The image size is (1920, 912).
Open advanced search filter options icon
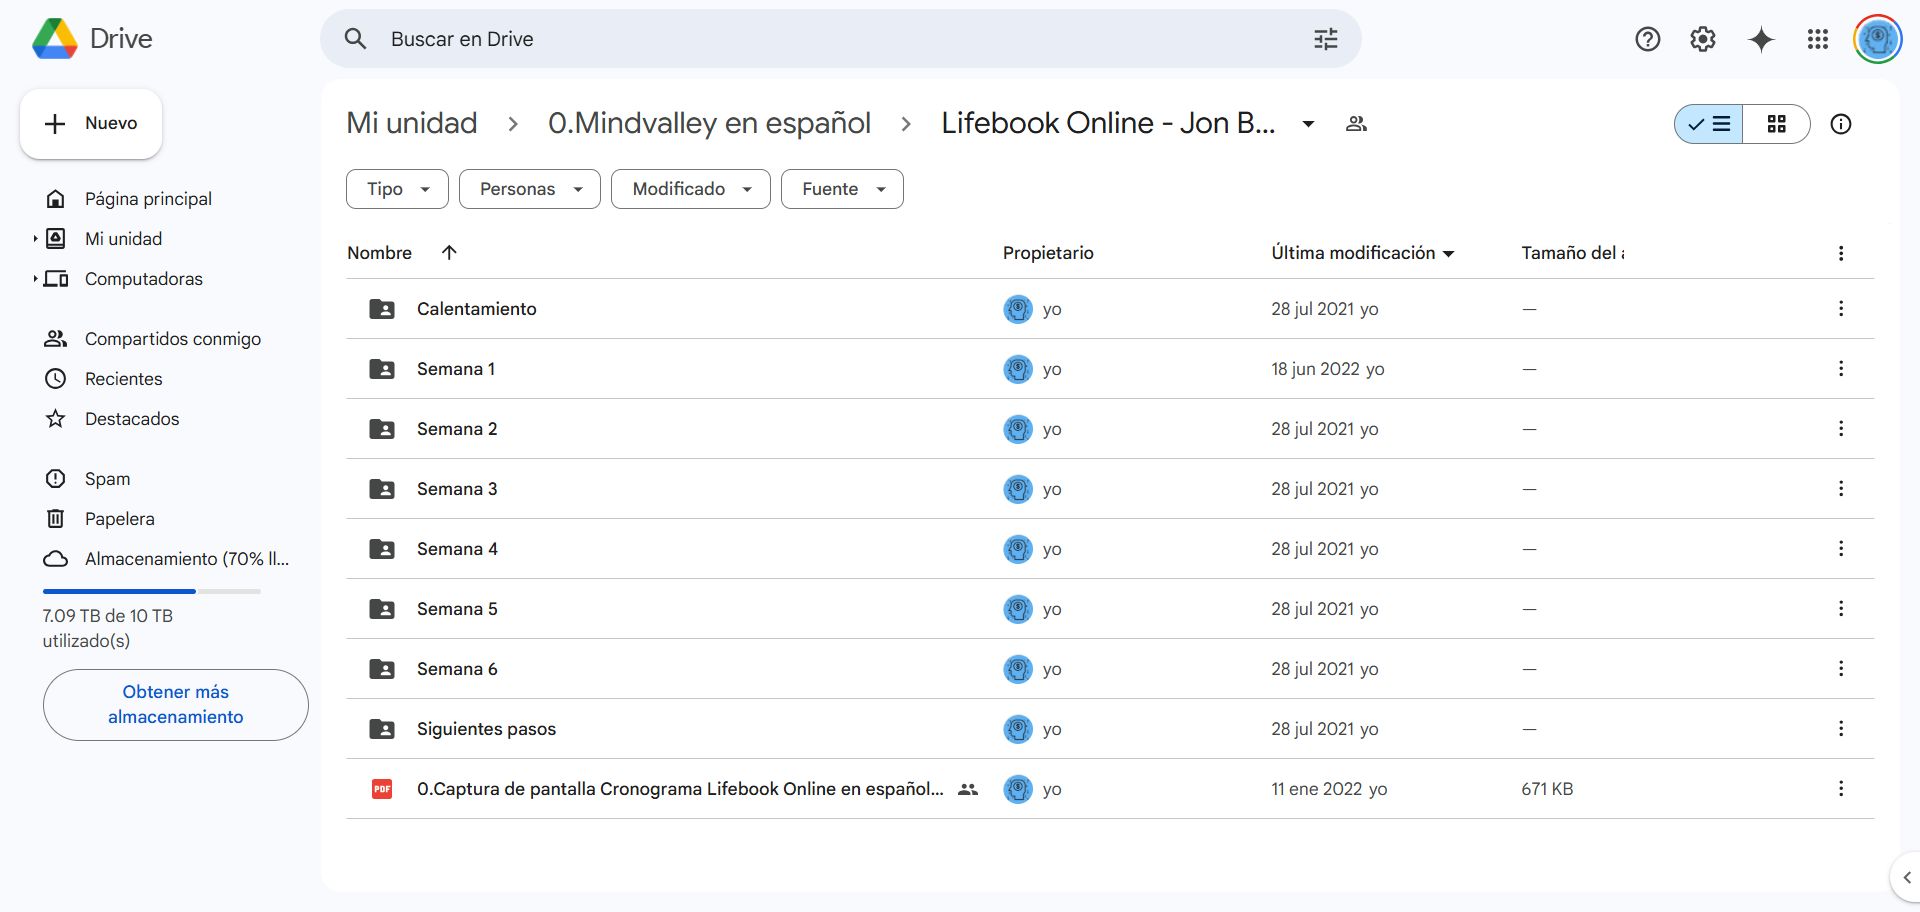1325,39
